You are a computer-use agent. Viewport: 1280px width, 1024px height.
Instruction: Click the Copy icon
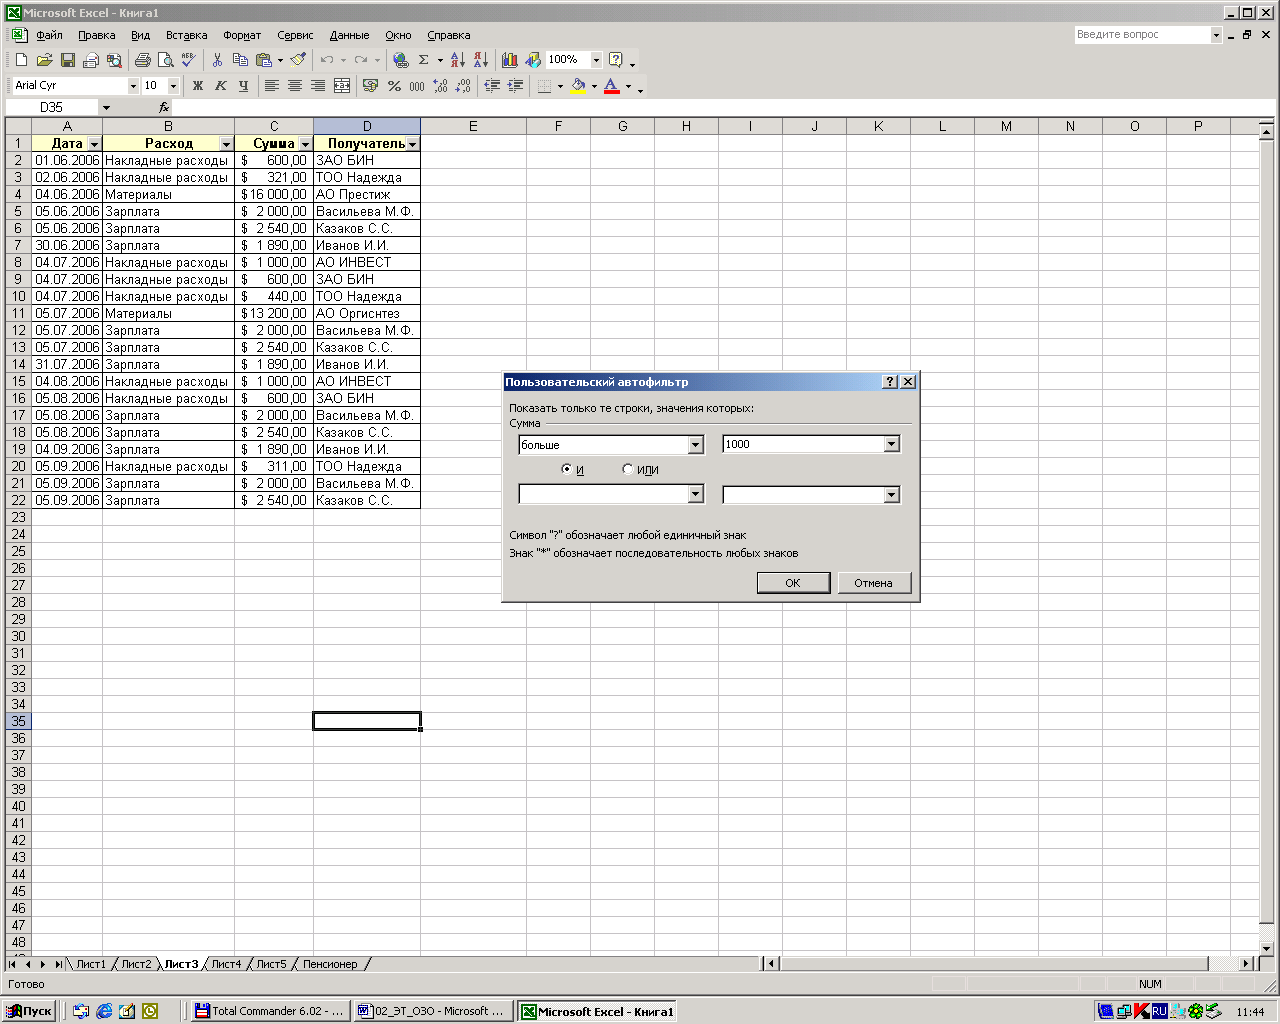point(240,60)
